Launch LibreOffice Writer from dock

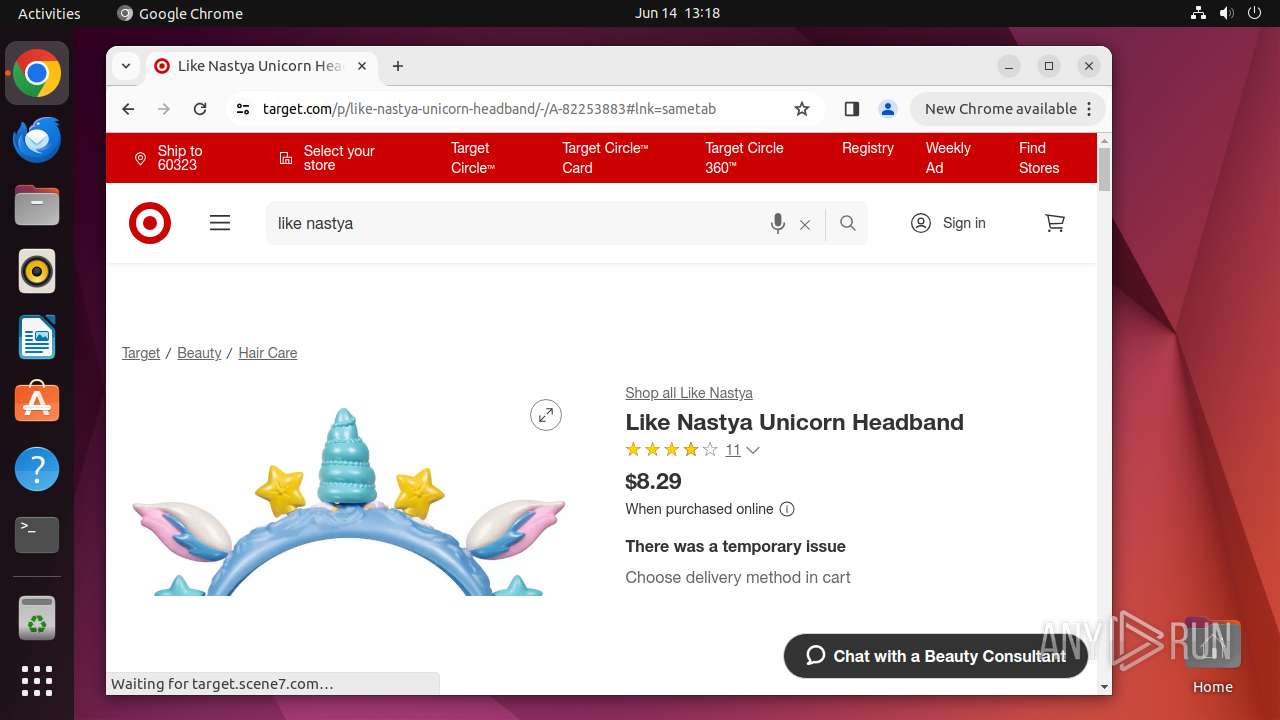point(37,337)
